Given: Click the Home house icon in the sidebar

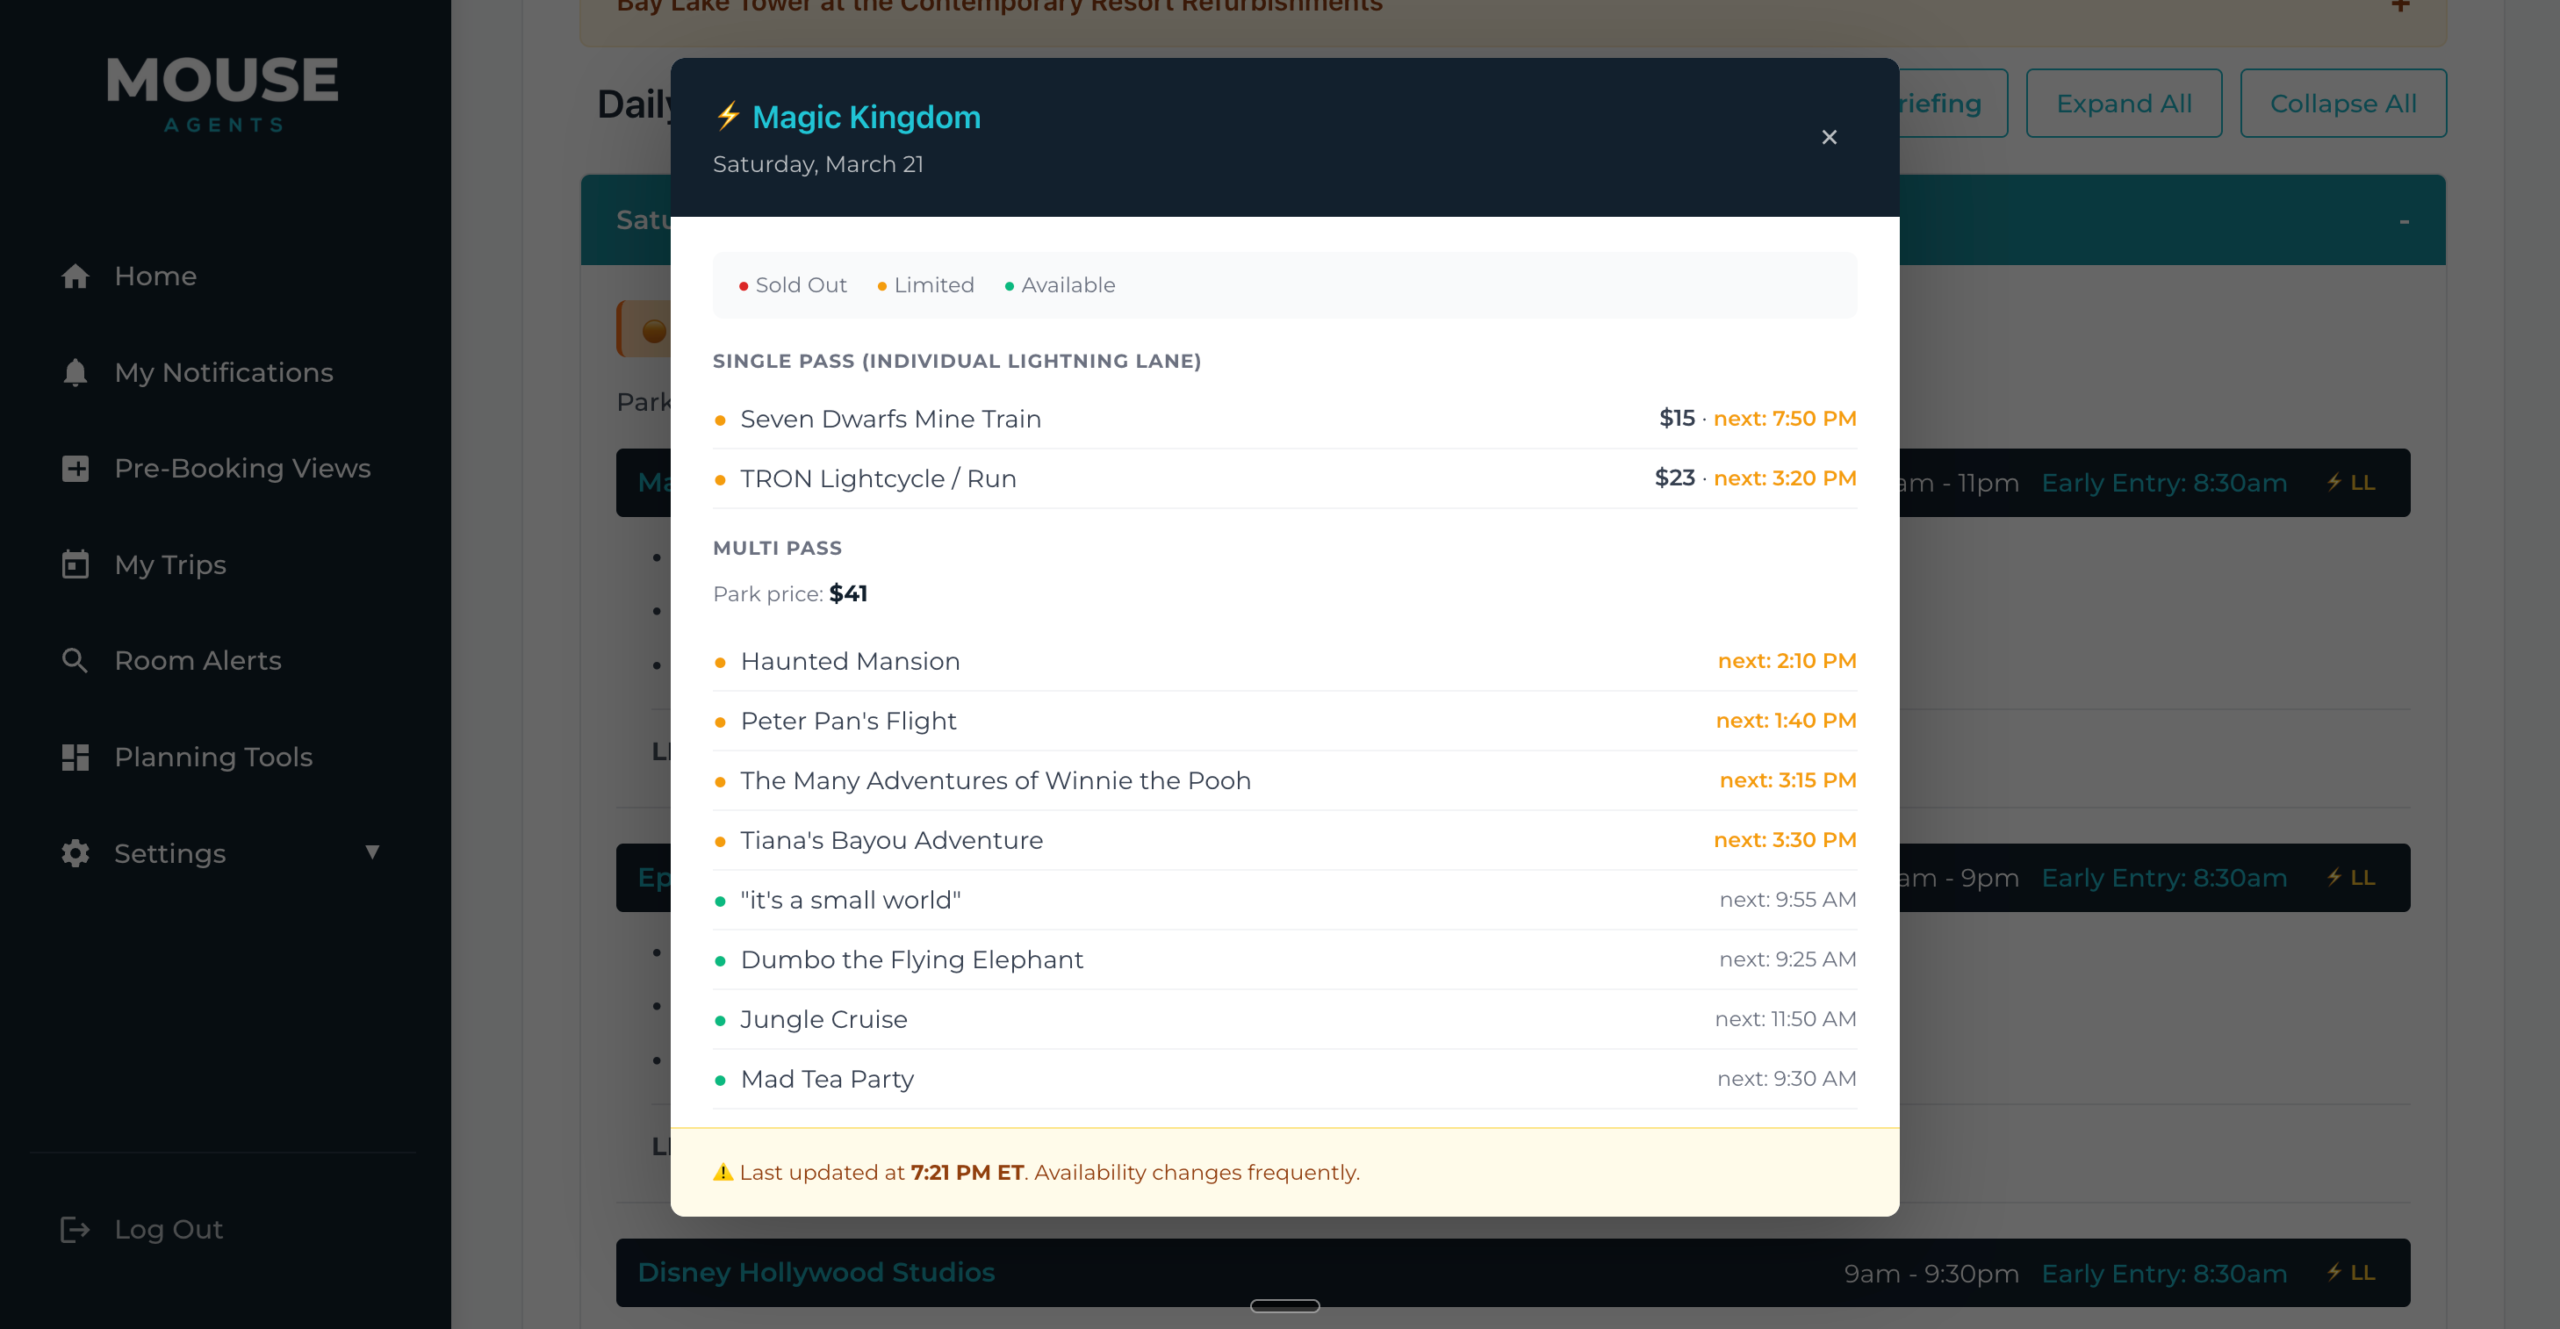Looking at the screenshot, I should (75, 276).
